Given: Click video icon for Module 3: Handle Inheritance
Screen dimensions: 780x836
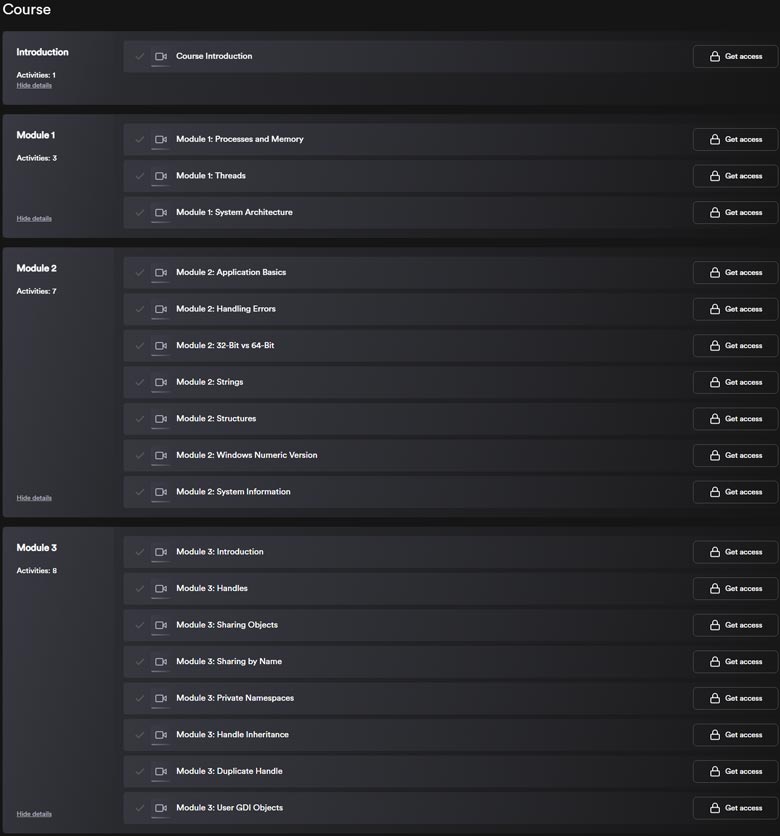Looking at the screenshot, I should (160, 735).
